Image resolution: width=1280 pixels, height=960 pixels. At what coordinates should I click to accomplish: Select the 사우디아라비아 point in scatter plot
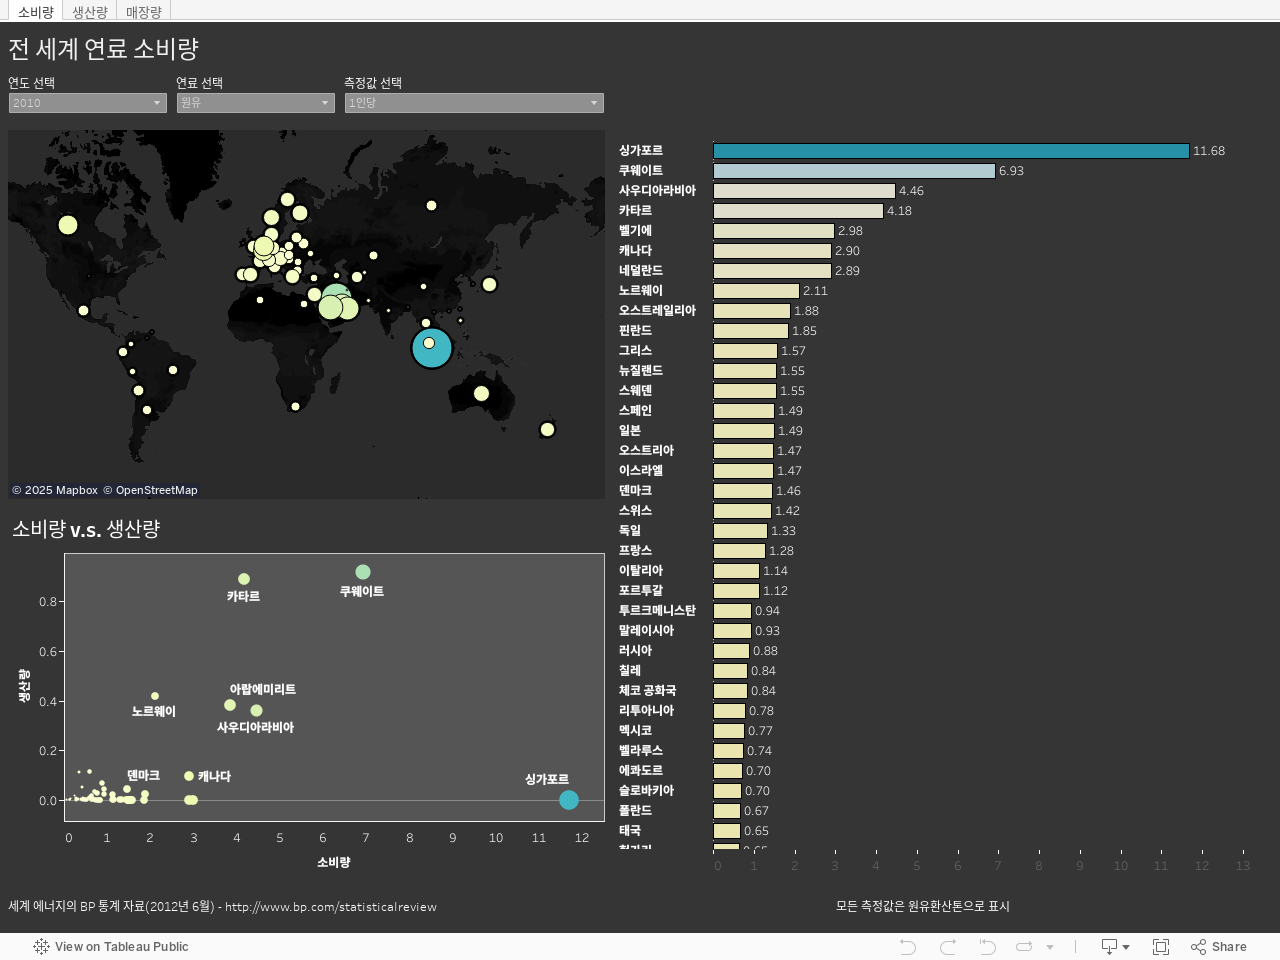(x=257, y=711)
